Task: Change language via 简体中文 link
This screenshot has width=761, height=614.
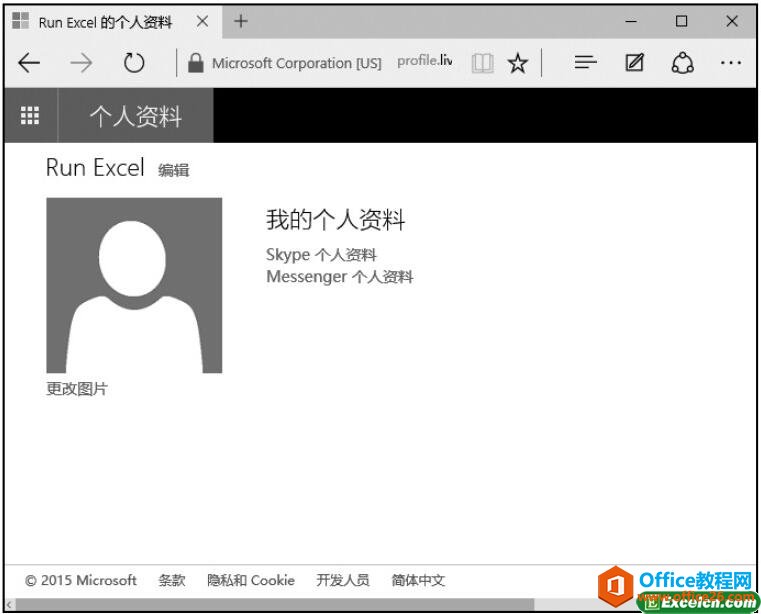Action: click(x=418, y=580)
